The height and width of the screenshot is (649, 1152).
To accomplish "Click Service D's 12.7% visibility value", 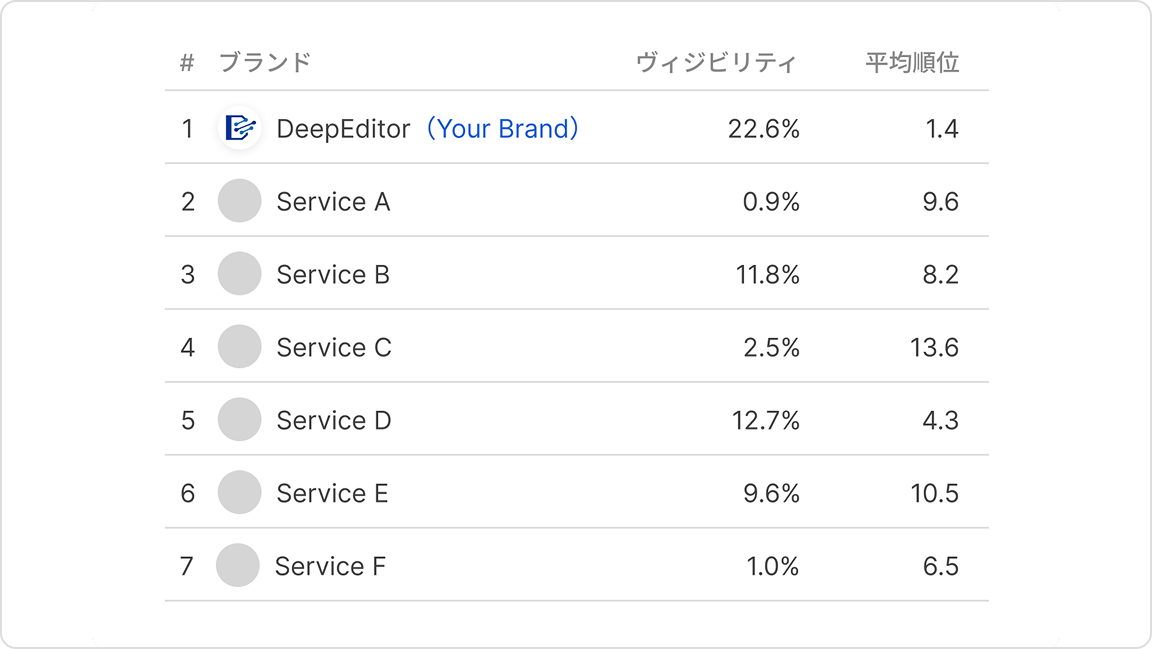I will pos(765,421).
